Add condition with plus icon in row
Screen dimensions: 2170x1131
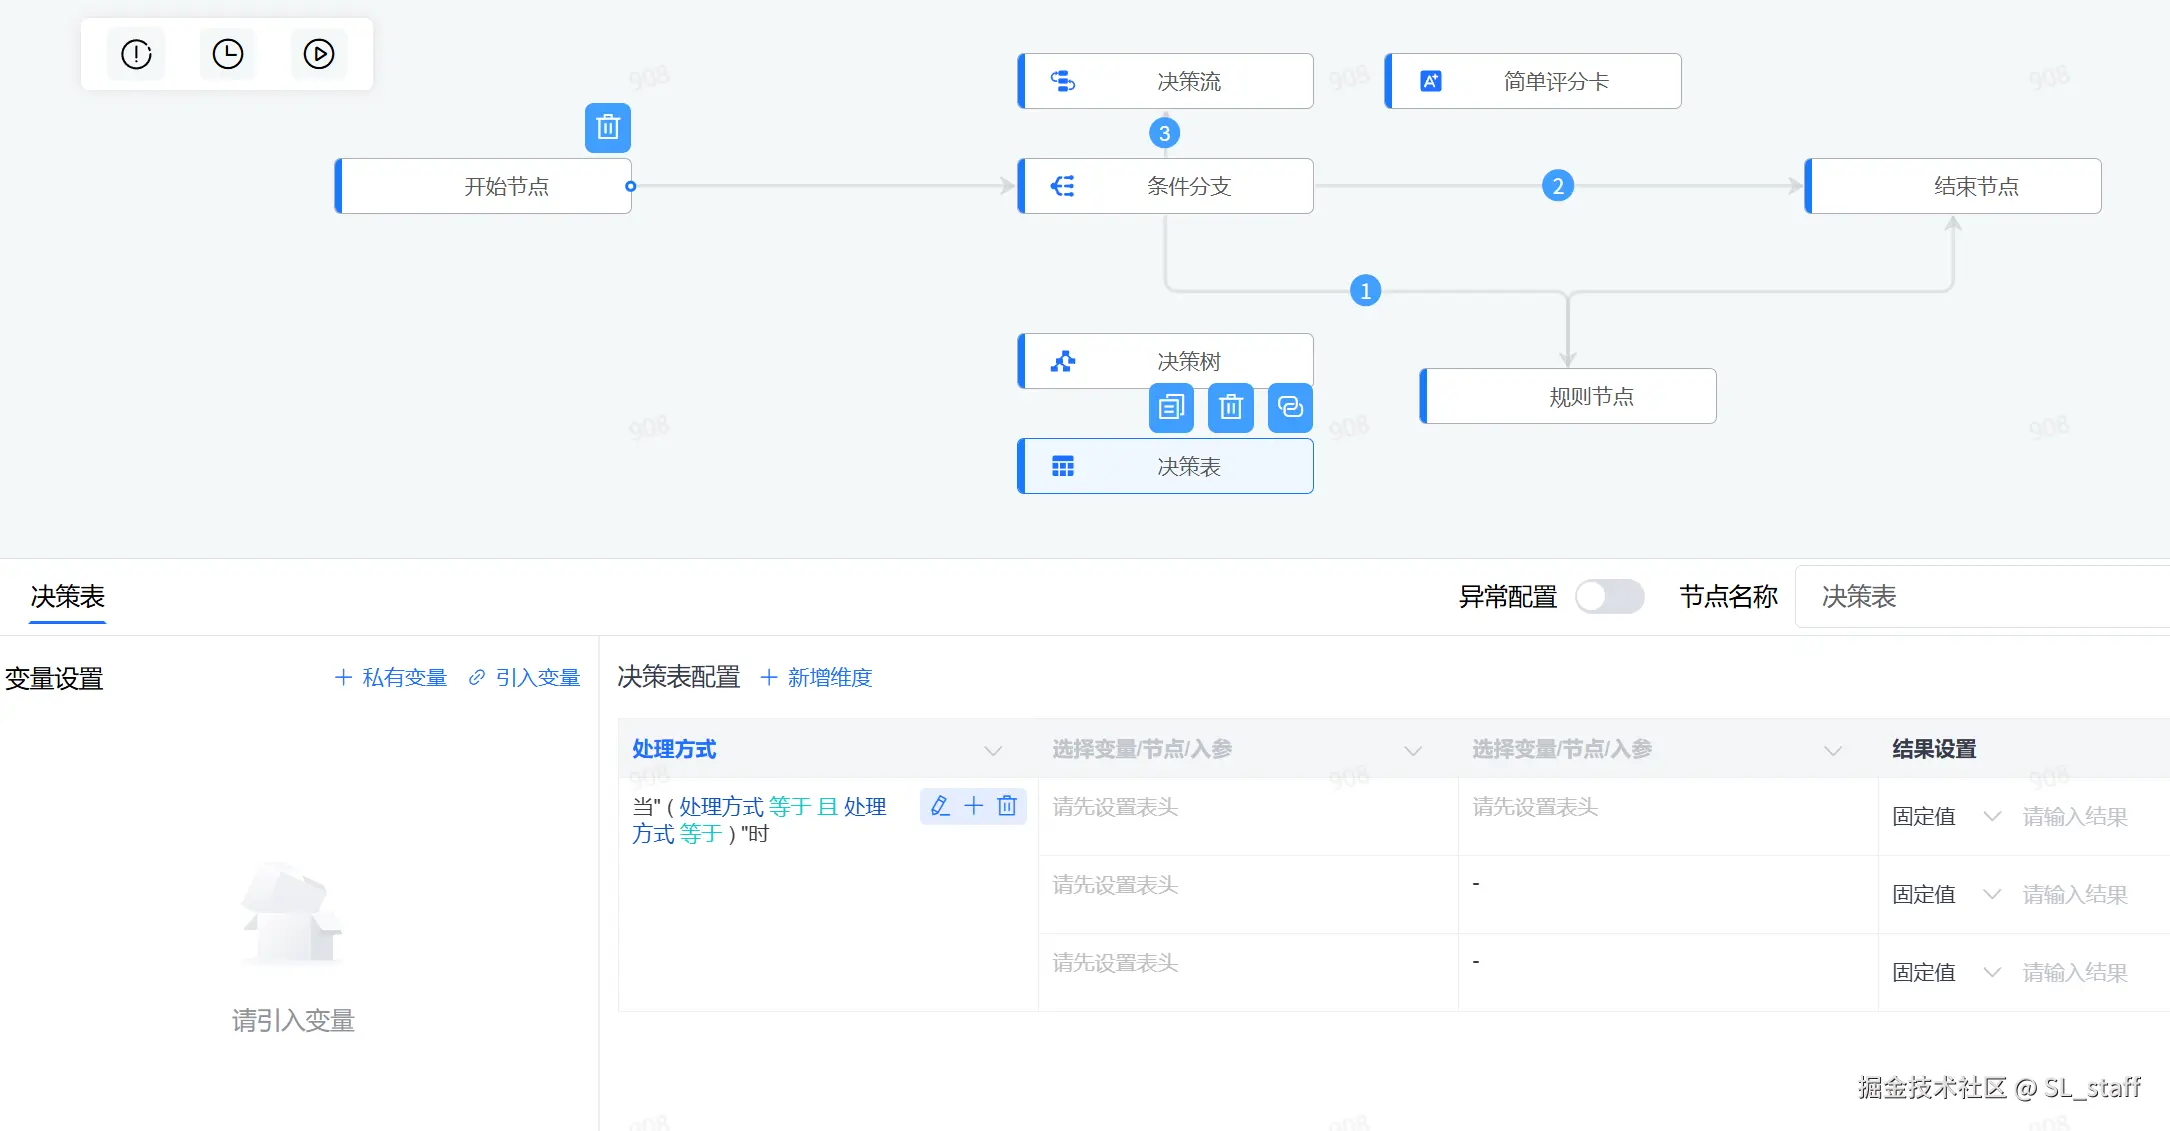tap(973, 806)
